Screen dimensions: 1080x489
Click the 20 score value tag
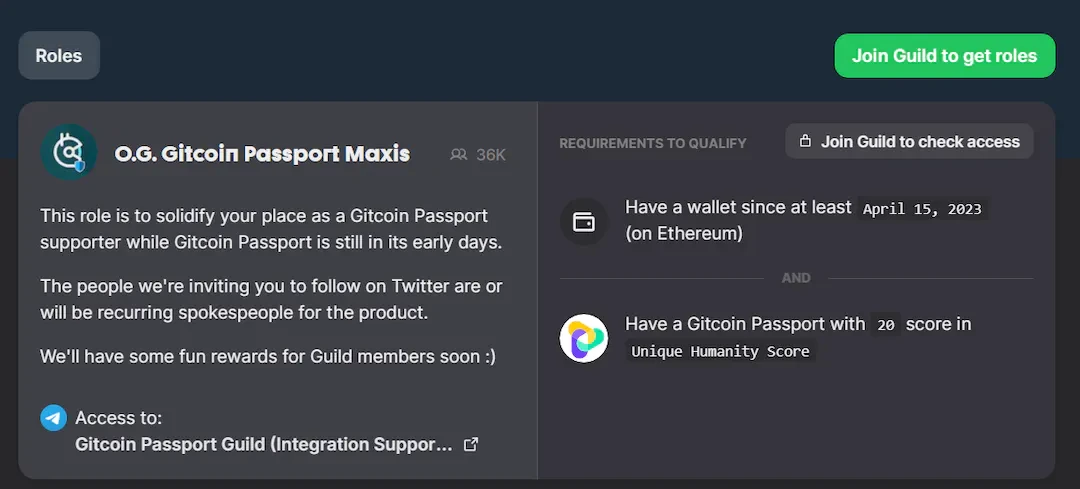(x=884, y=325)
